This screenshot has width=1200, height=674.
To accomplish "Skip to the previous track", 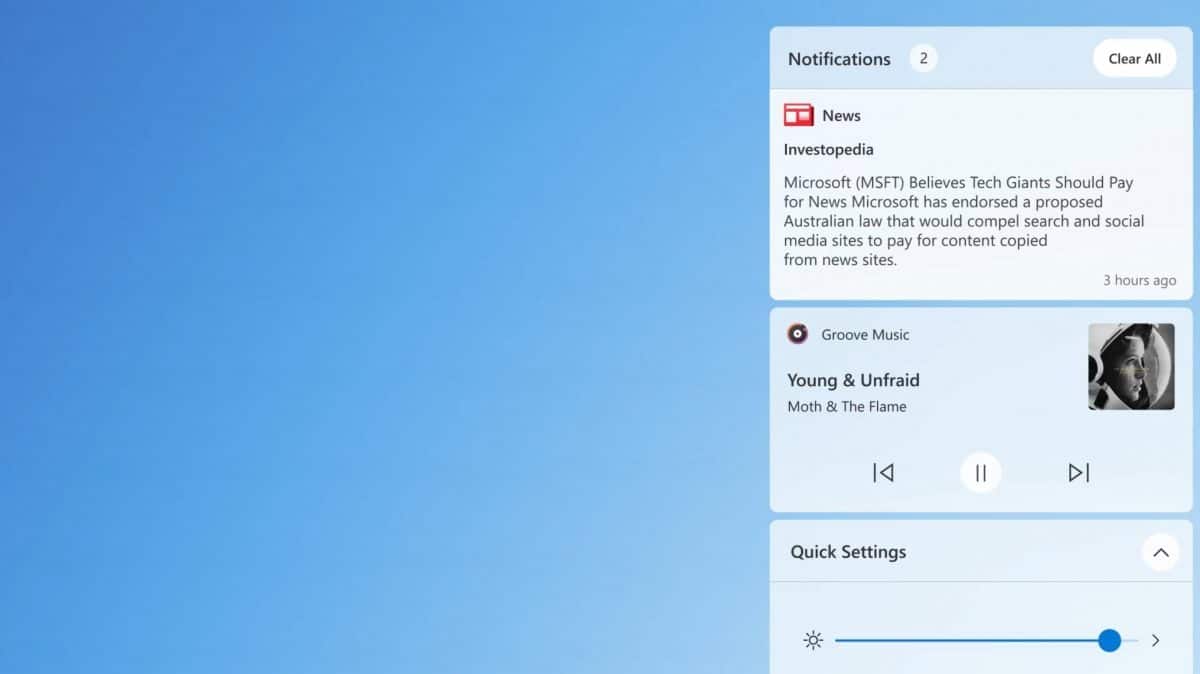I will pyautogui.click(x=883, y=472).
